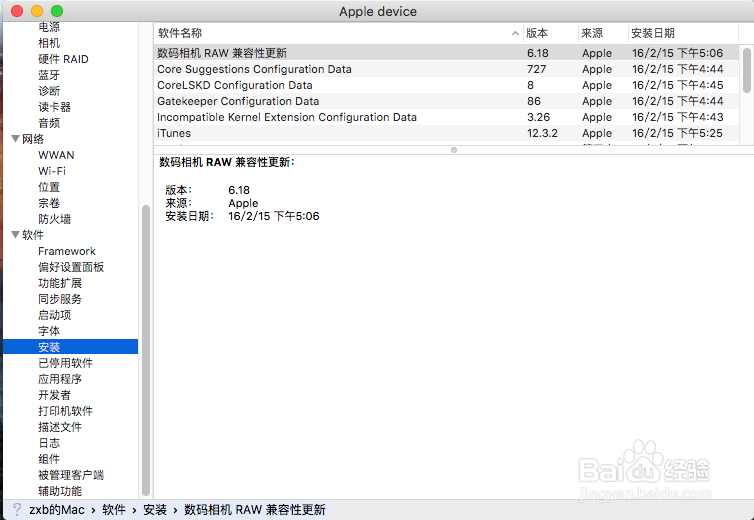Open Wi-Fi sidebar entry
Image resolution: width=754 pixels, height=520 pixels.
coord(52,171)
